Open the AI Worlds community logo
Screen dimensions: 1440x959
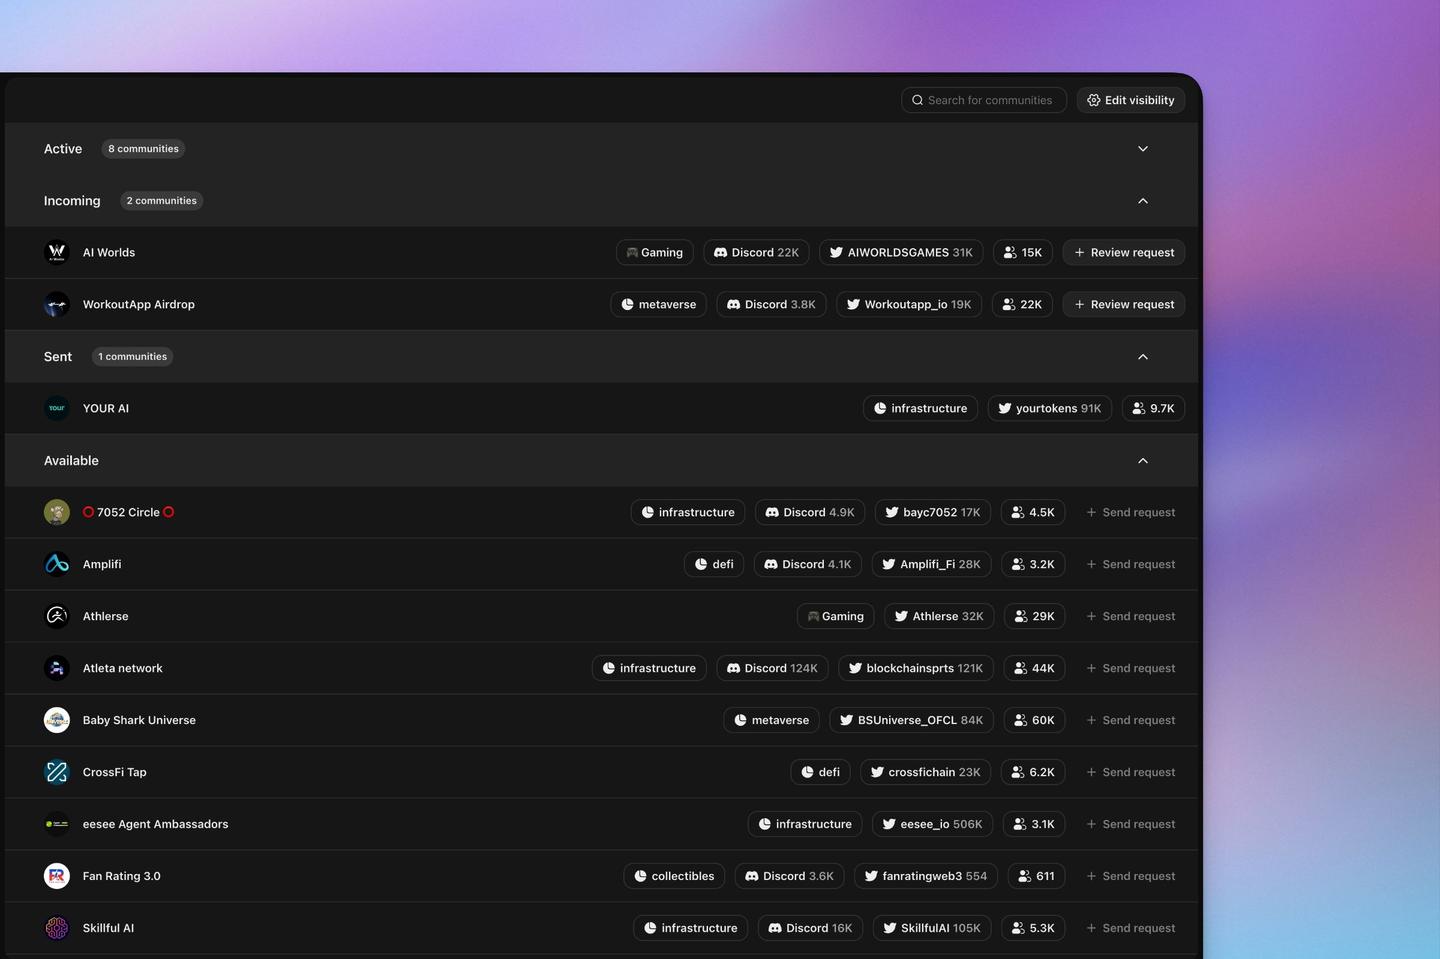[x=57, y=252]
